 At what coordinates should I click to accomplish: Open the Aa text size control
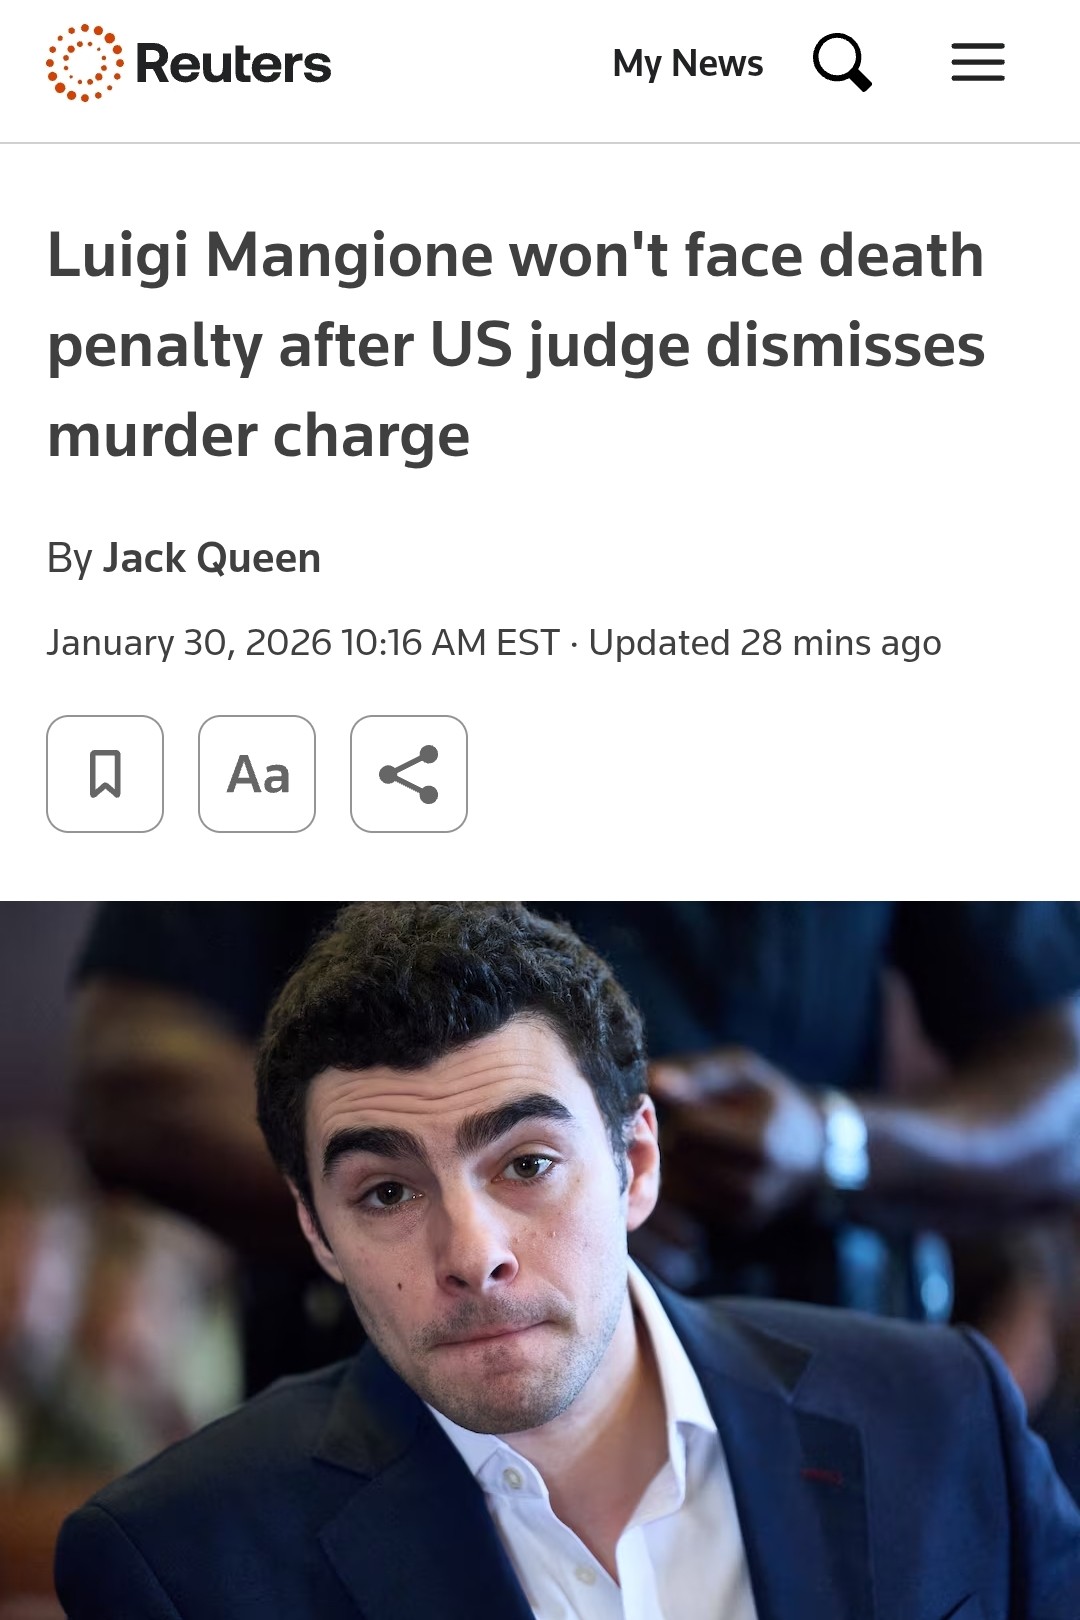pyautogui.click(x=257, y=774)
